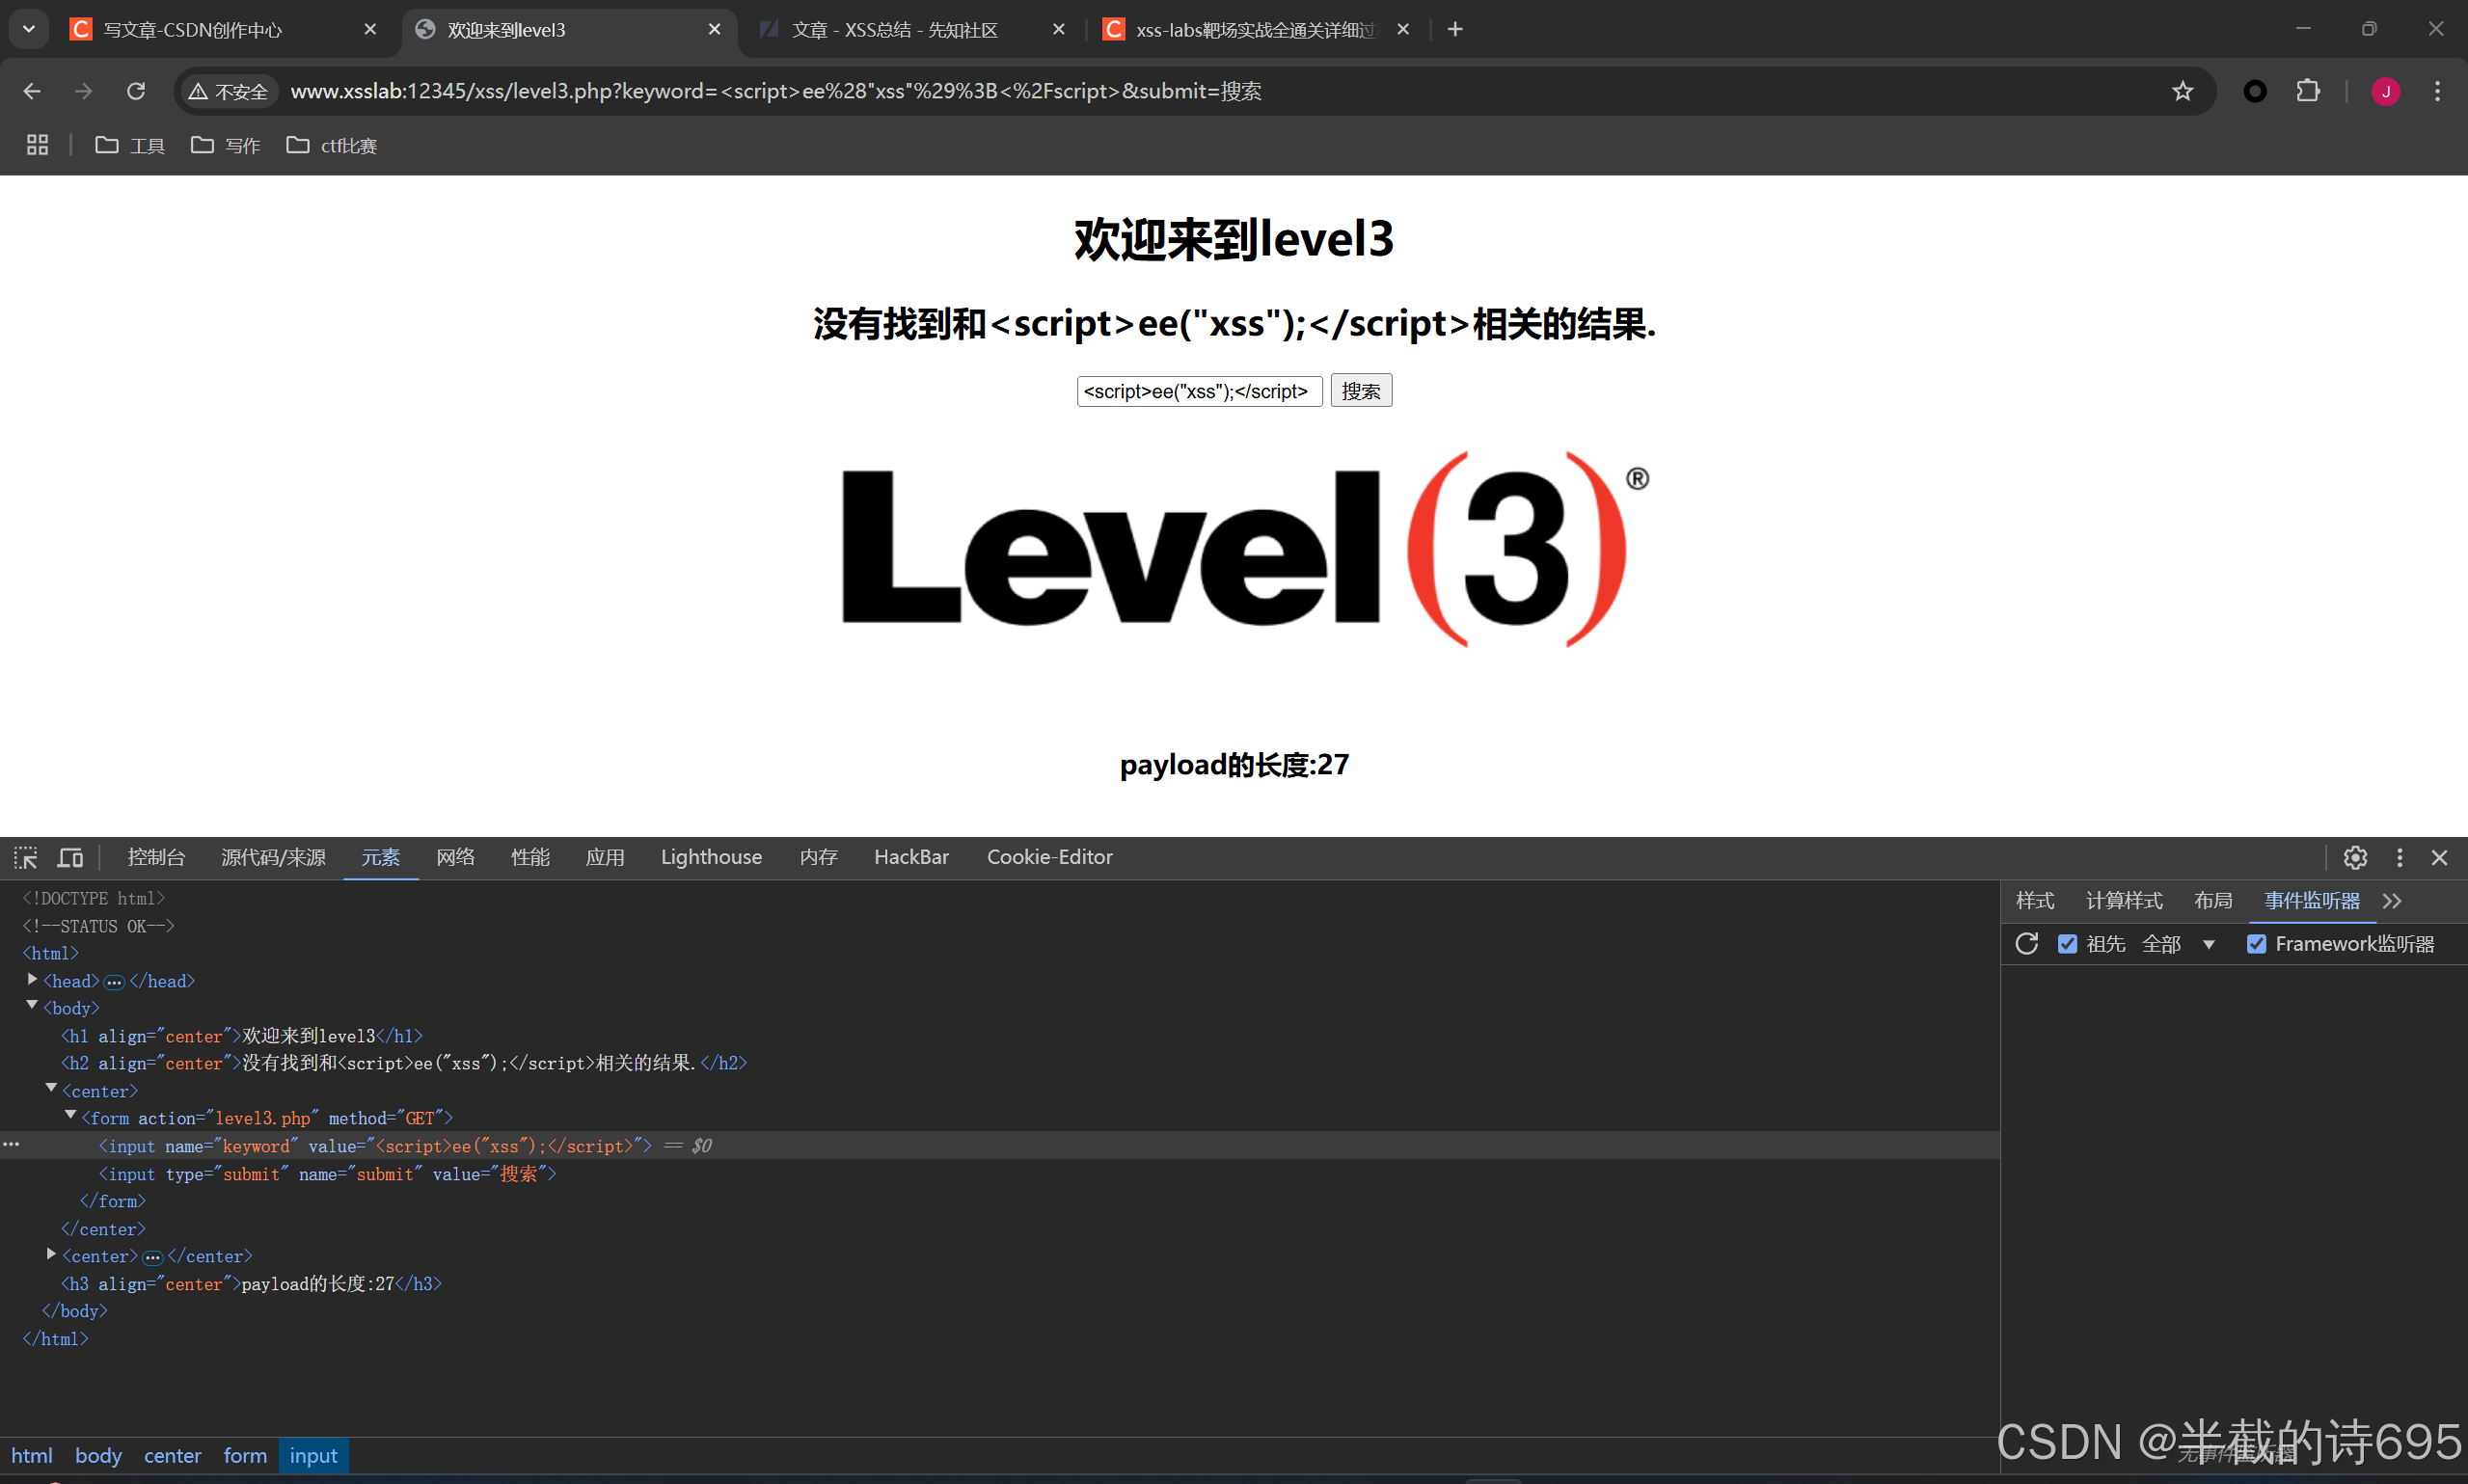This screenshot has width=2468, height=1484.
Task: Open DevTools settings gear
Action: (x=2355, y=857)
